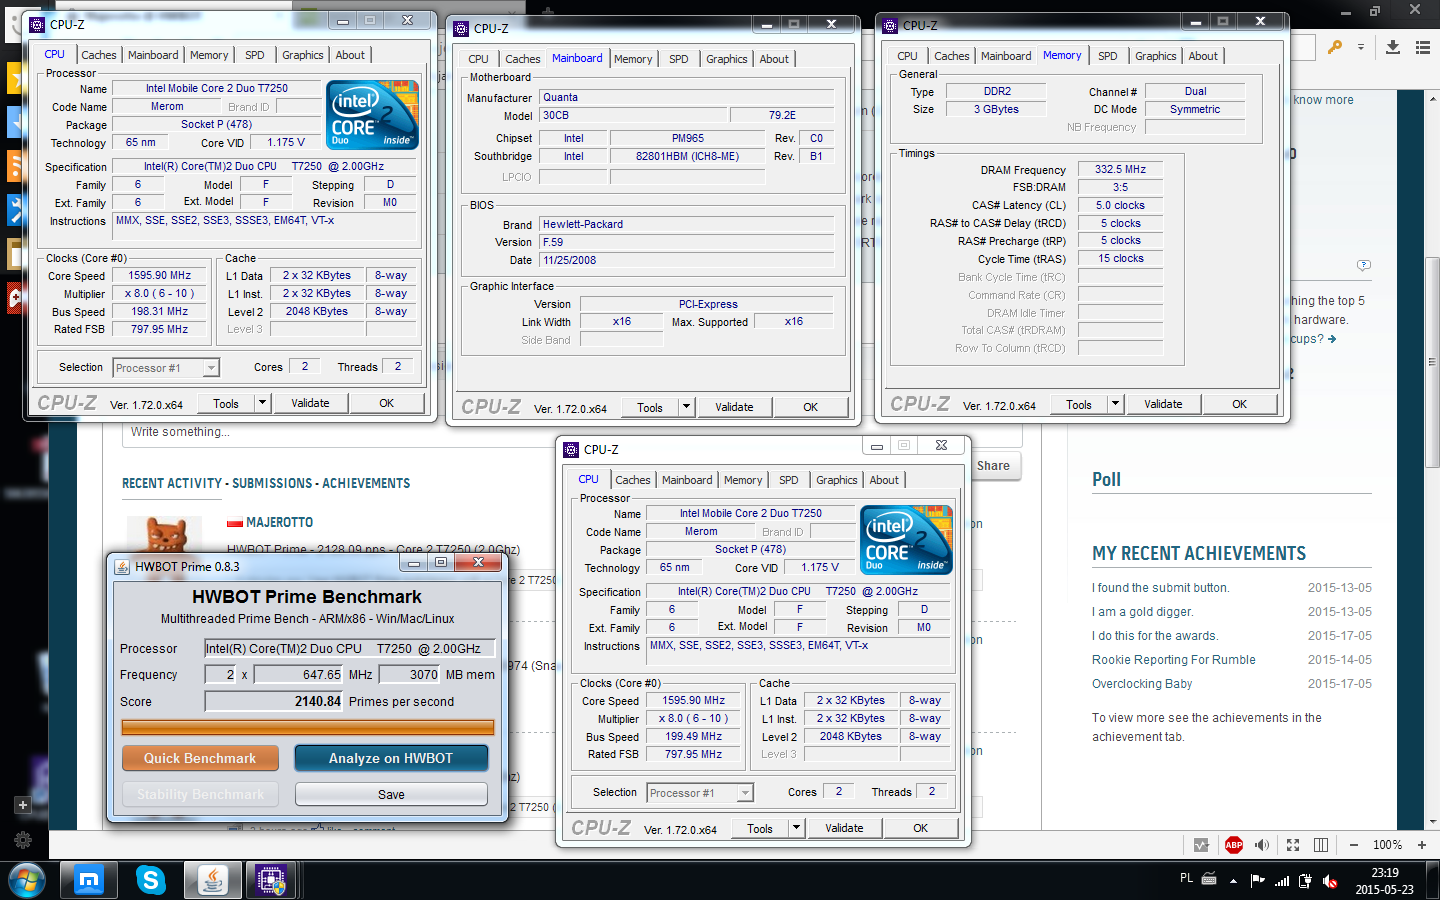Click the orange key password icon in browser toolbar
1440x900 pixels.
click(x=1335, y=47)
